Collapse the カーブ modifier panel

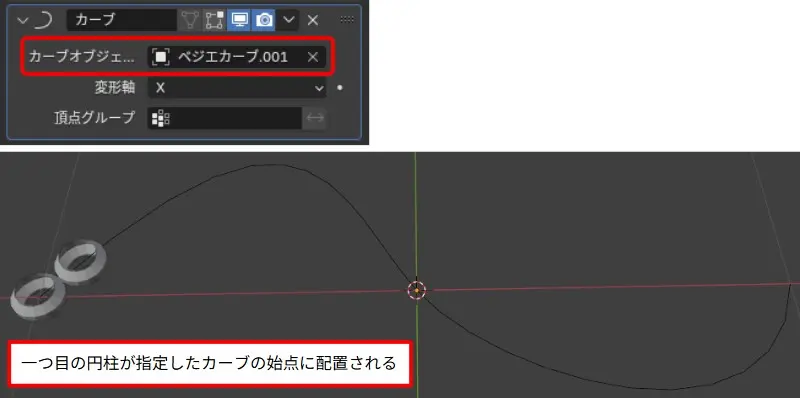coord(22,20)
